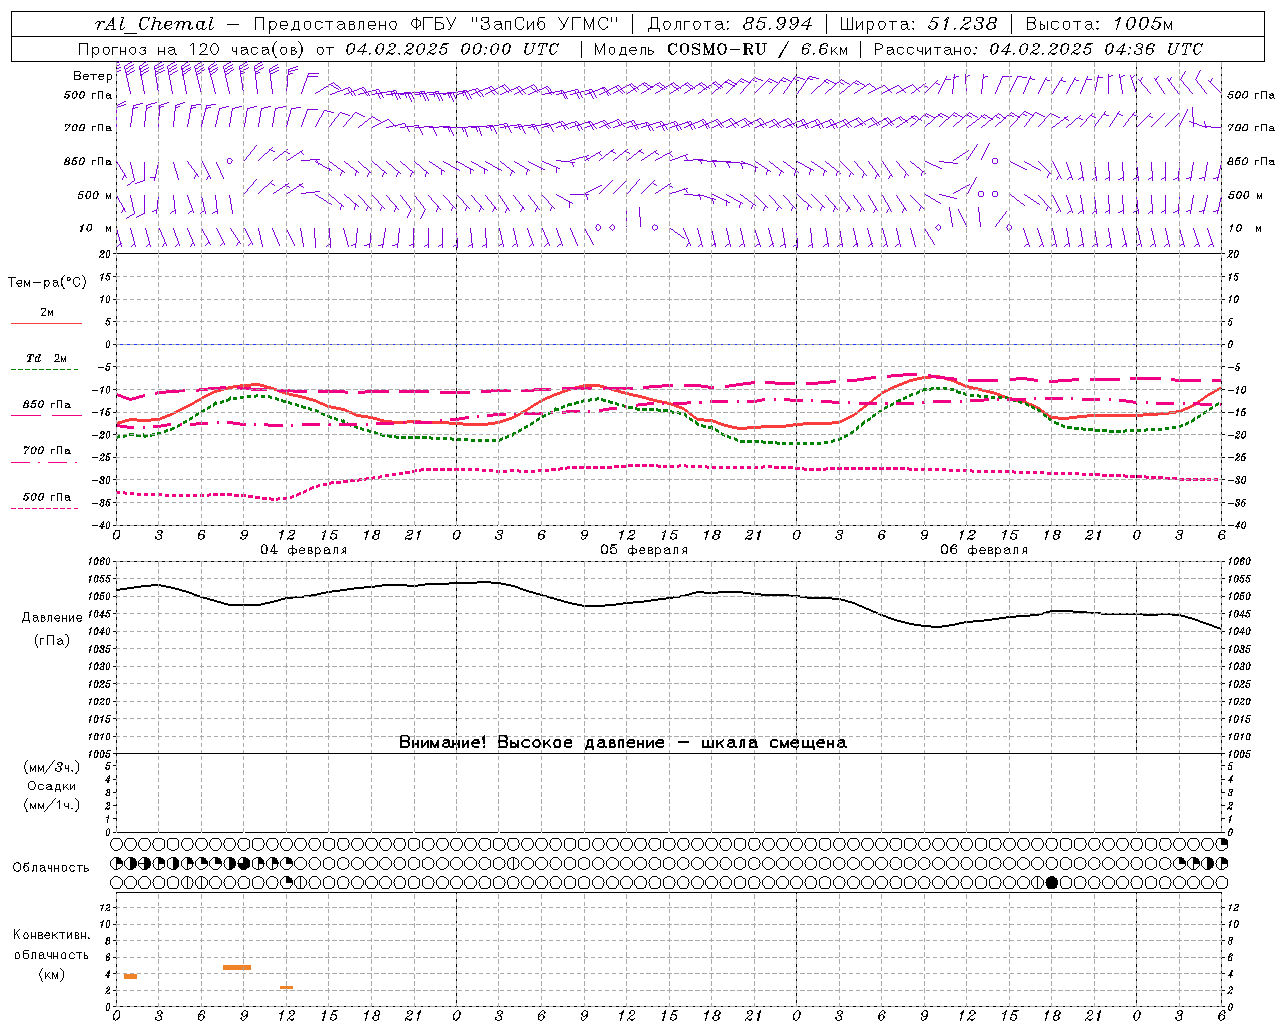Click the Ветер panel label
Screen dimensions: 1280x1024
point(92,76)
